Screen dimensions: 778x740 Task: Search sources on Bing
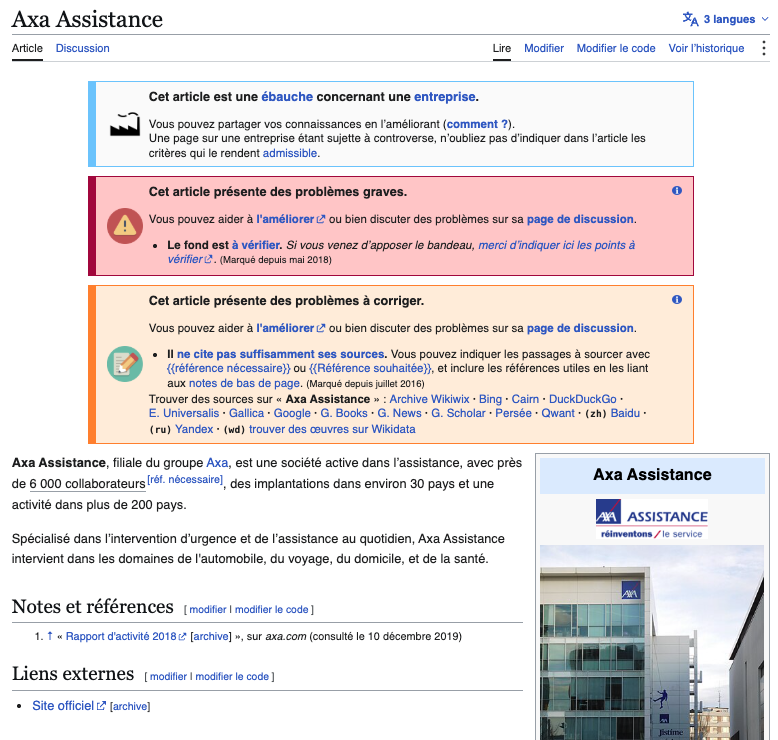490,399
